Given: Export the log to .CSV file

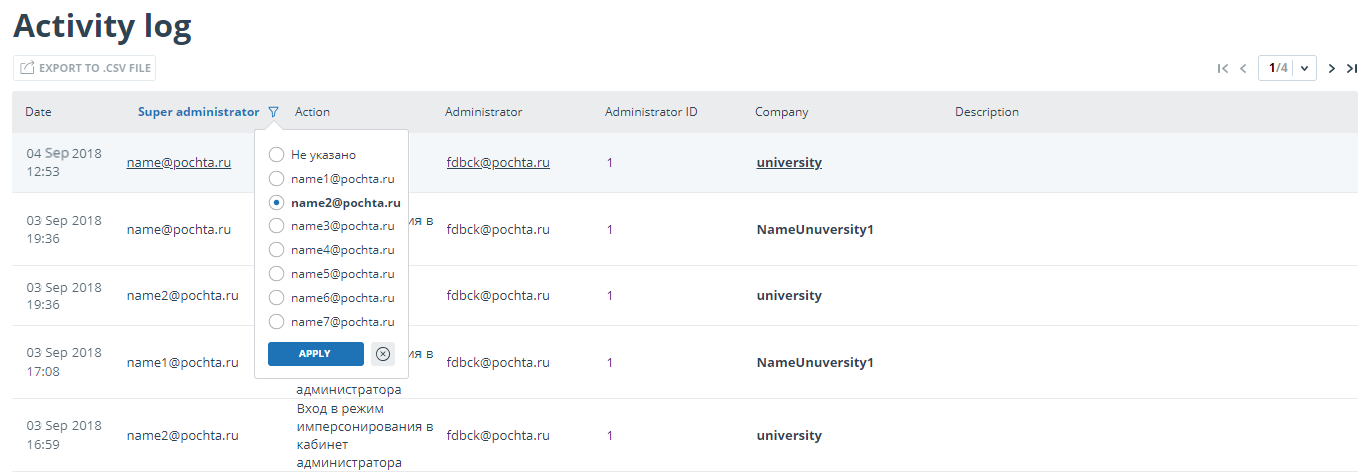Looking at the screenshot, I should pyautogui.click(x=85, y=68).
